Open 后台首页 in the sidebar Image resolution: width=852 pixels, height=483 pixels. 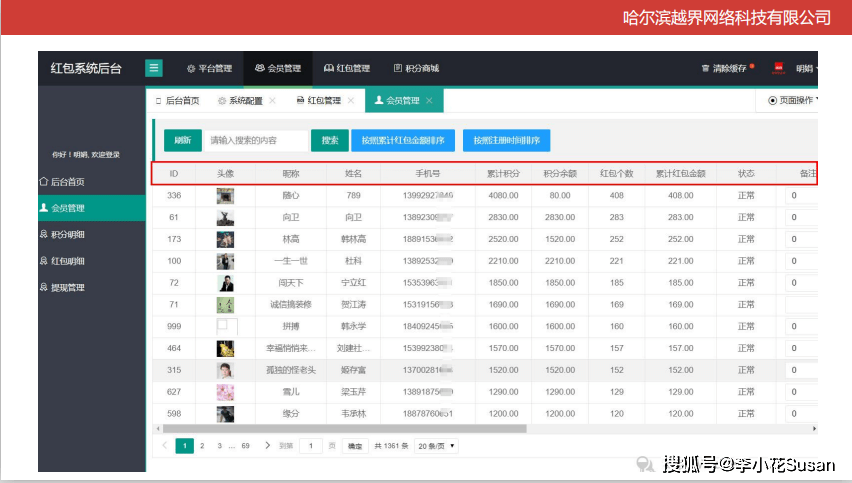pos(67,182)
